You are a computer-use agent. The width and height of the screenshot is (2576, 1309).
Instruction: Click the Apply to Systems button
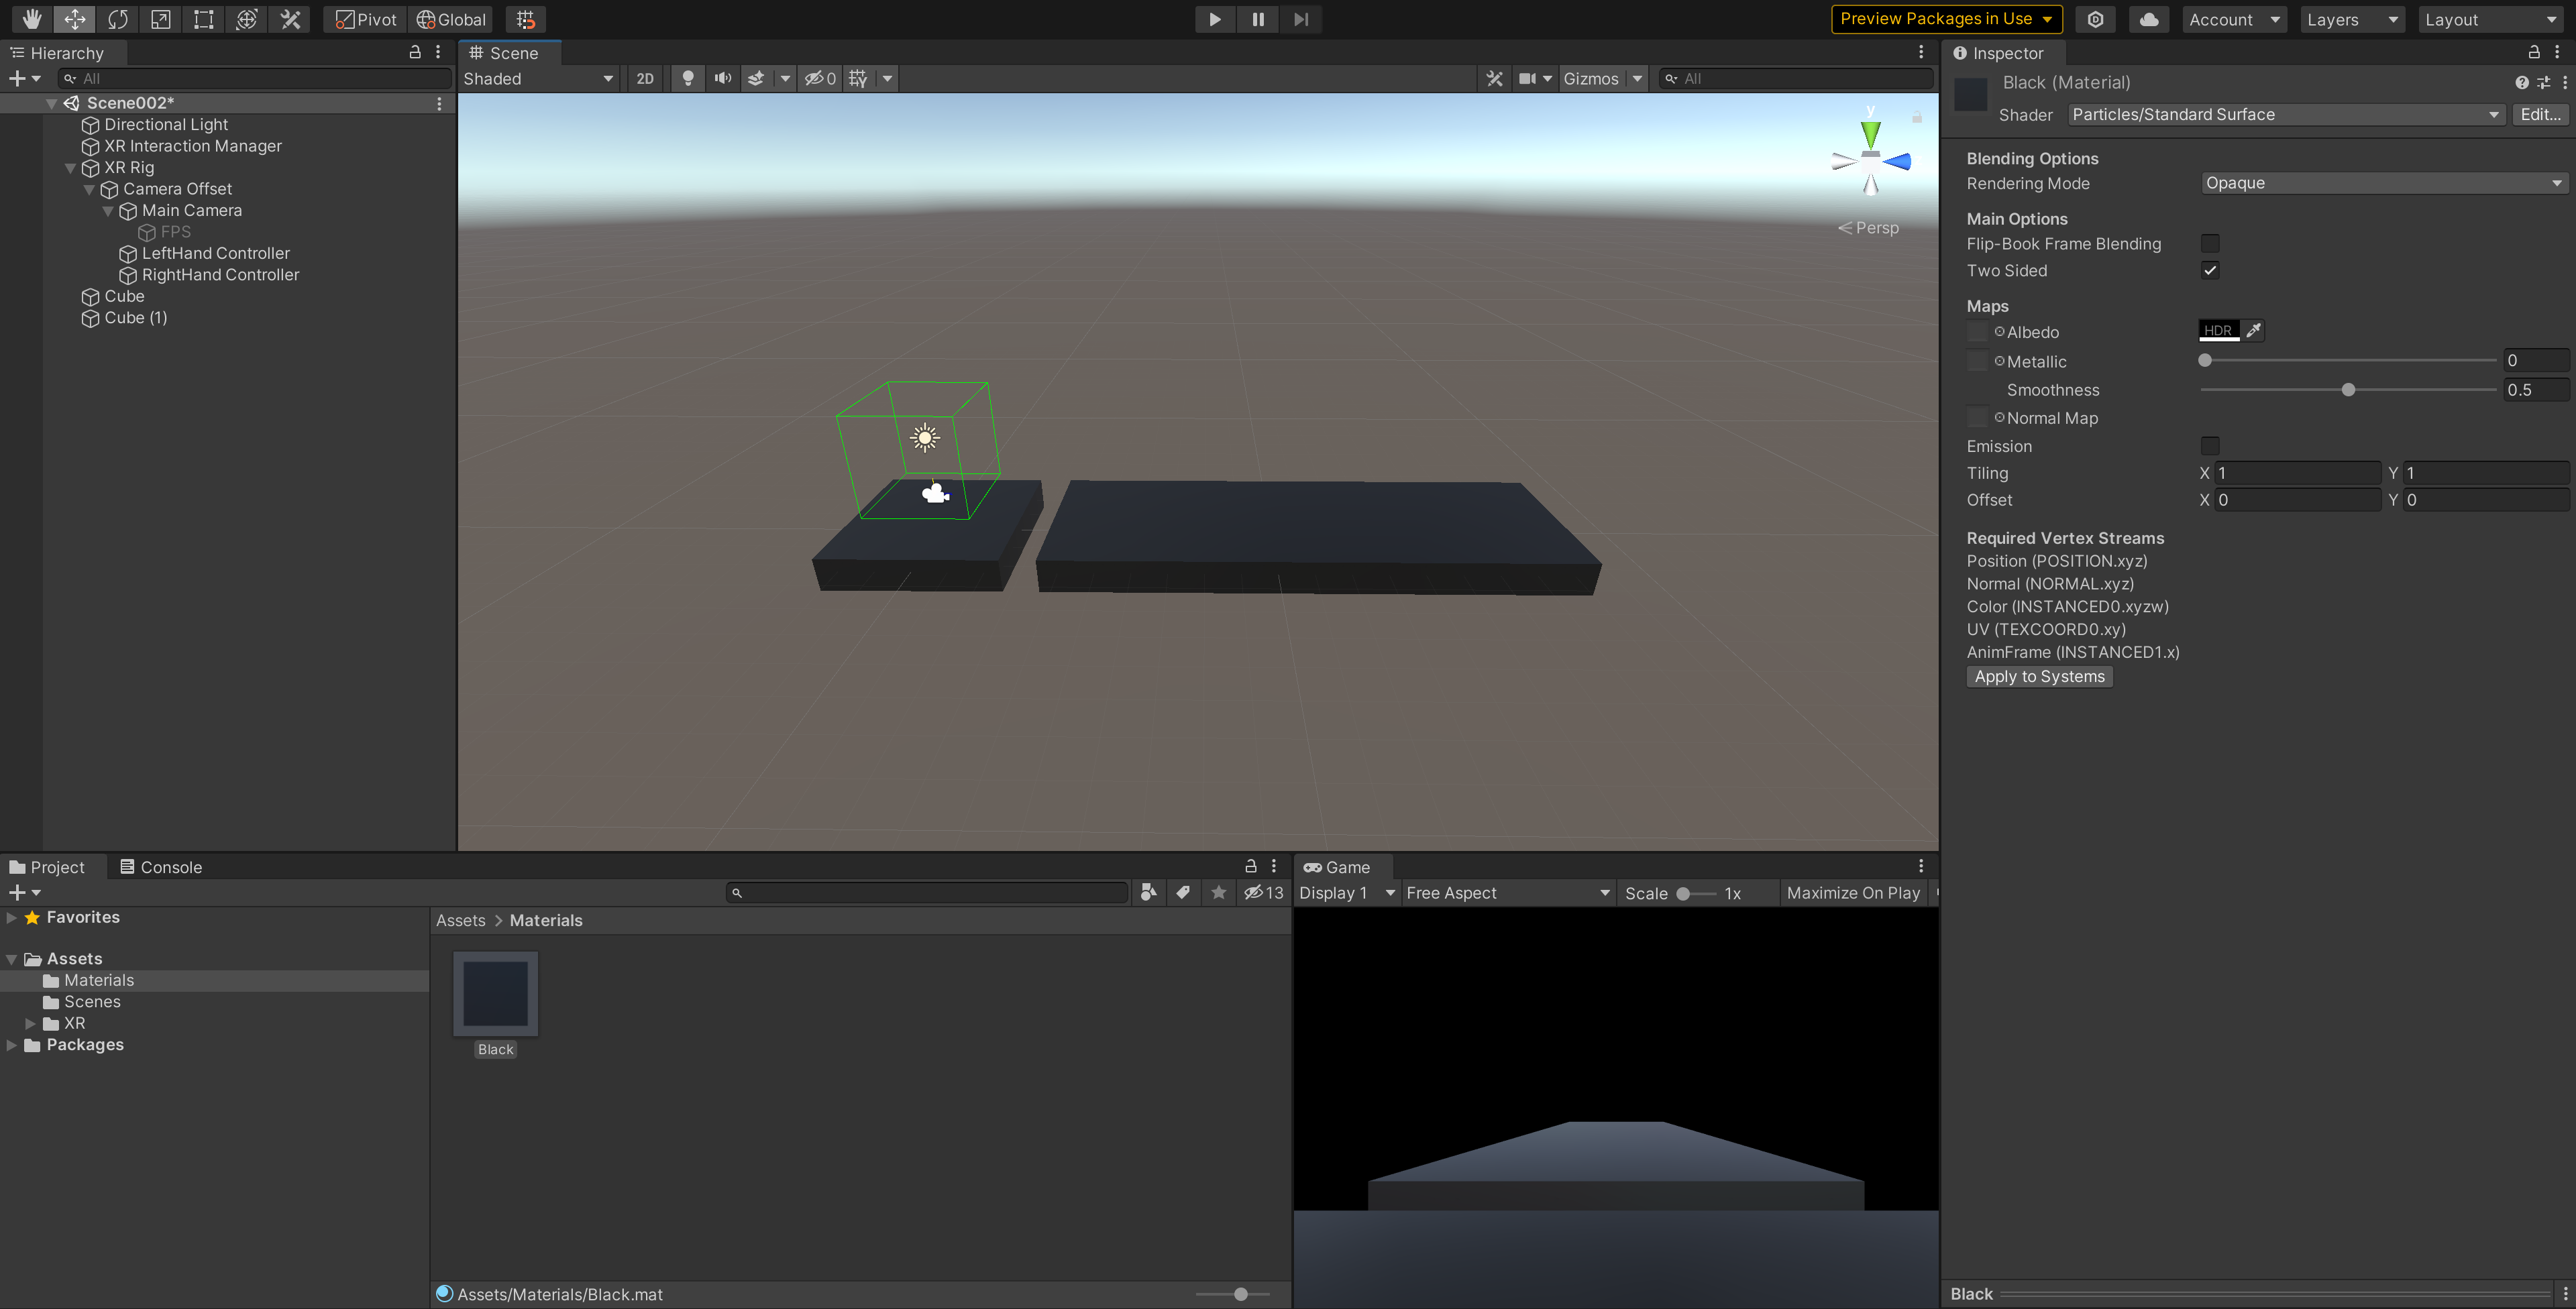2039,676
